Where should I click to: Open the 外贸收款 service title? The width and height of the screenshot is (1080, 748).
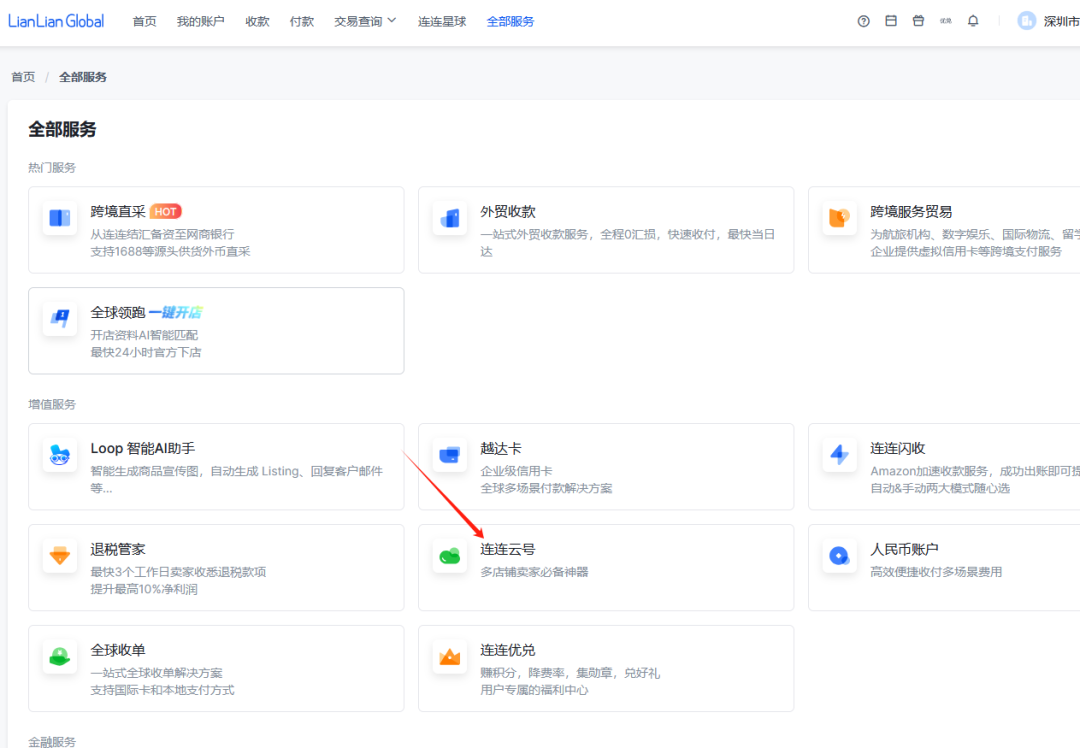508,211
